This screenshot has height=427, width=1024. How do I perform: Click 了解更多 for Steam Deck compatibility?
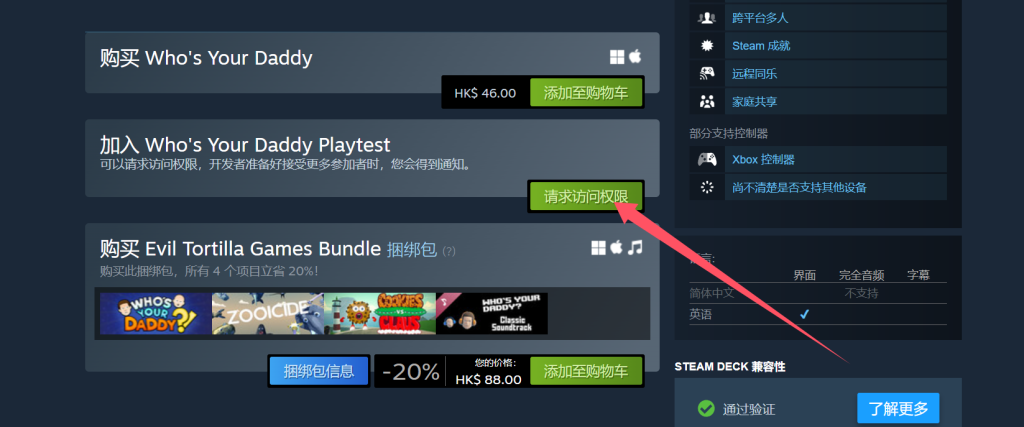[x=898, y=409]
